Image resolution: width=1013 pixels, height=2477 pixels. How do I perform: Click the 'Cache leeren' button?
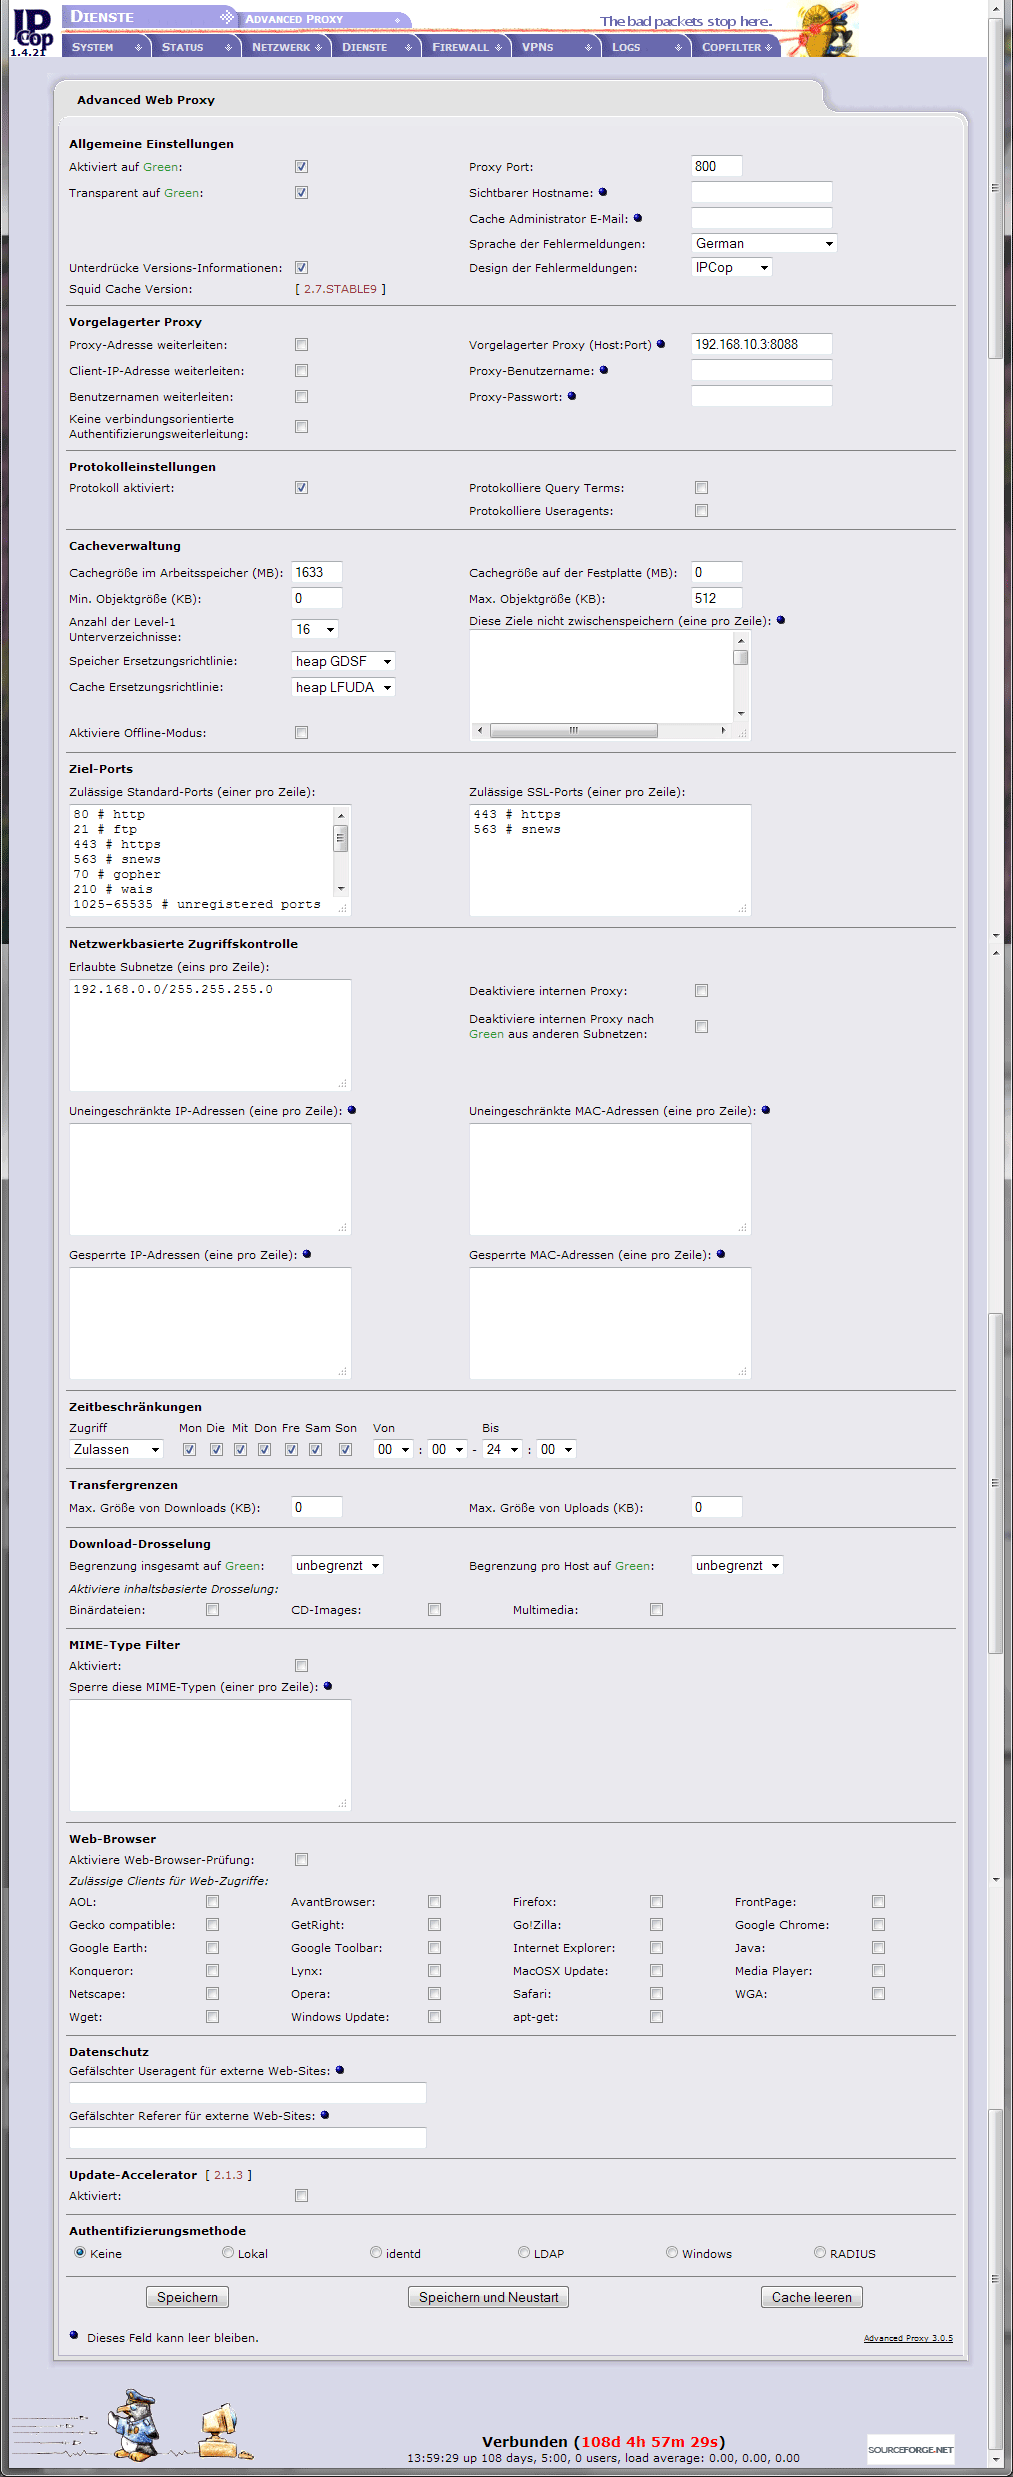(812, 2297)
